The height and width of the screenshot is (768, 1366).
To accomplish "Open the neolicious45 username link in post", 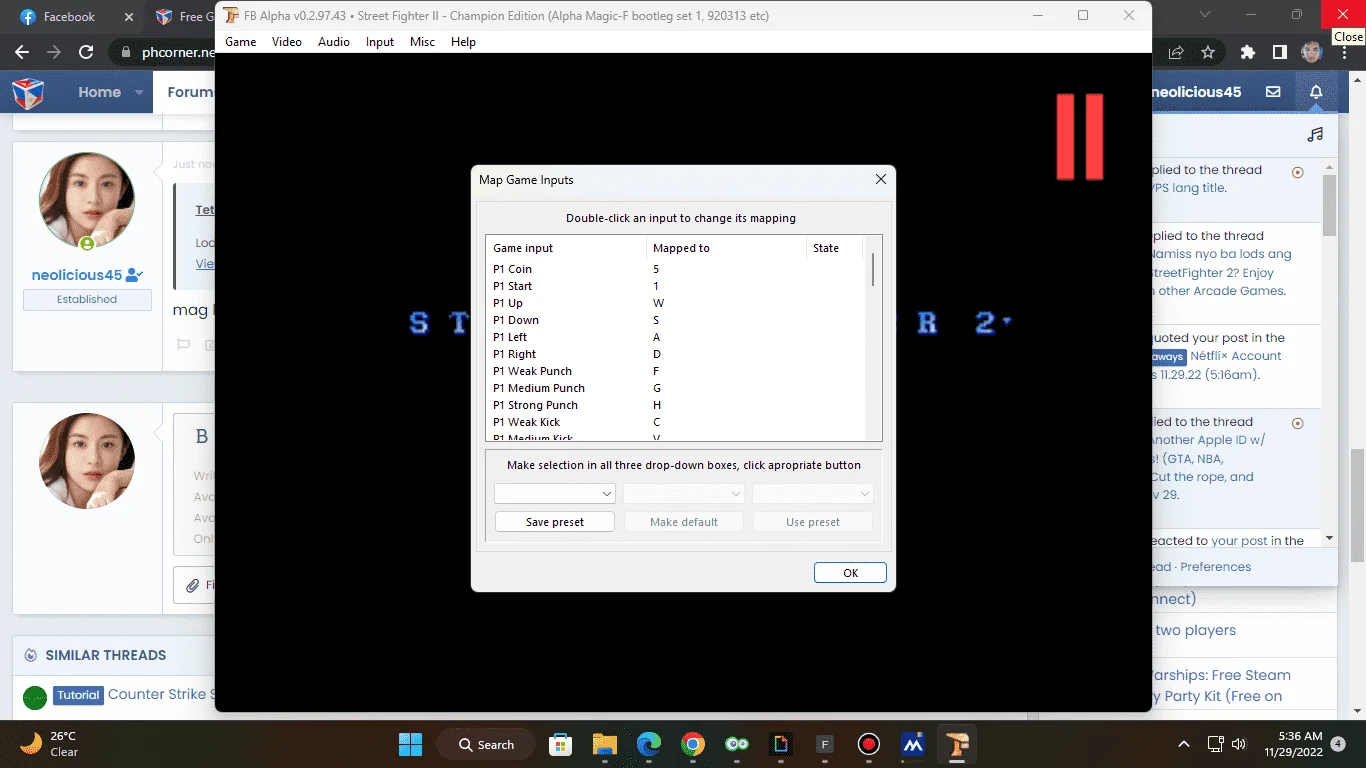I will click(77, 275).
